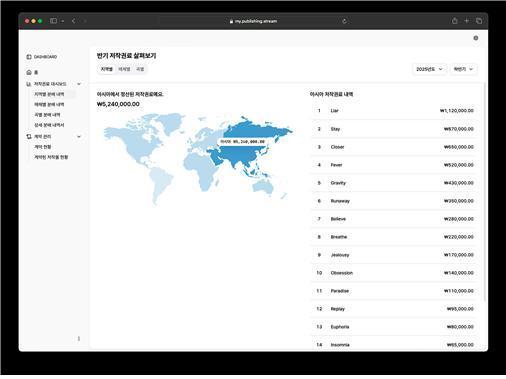Image resolution: width=506 pixels, height=379 pixels.
Task: Switch to the 곡별 tab
Action: pos(140,69)
